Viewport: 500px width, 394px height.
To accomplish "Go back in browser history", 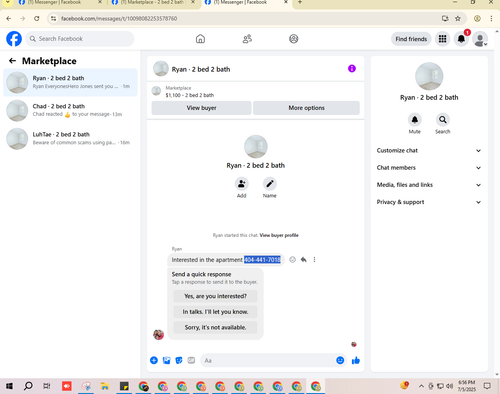I will (9, 19).
